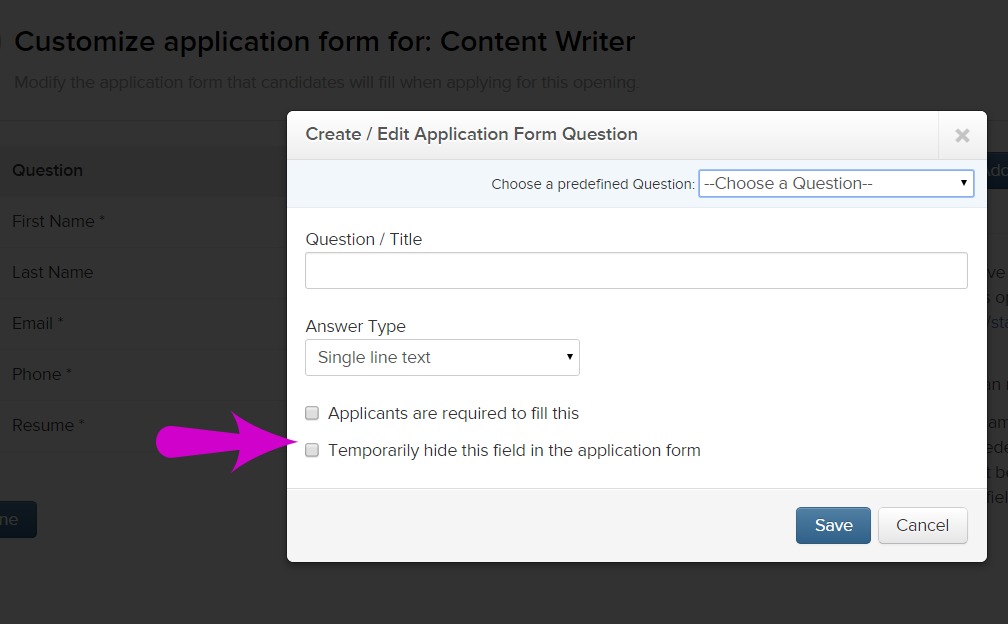The height and width of the screenshot is (624, 1008).
Task: Expand the Answer Type dropdown
Action: (442, 357)
